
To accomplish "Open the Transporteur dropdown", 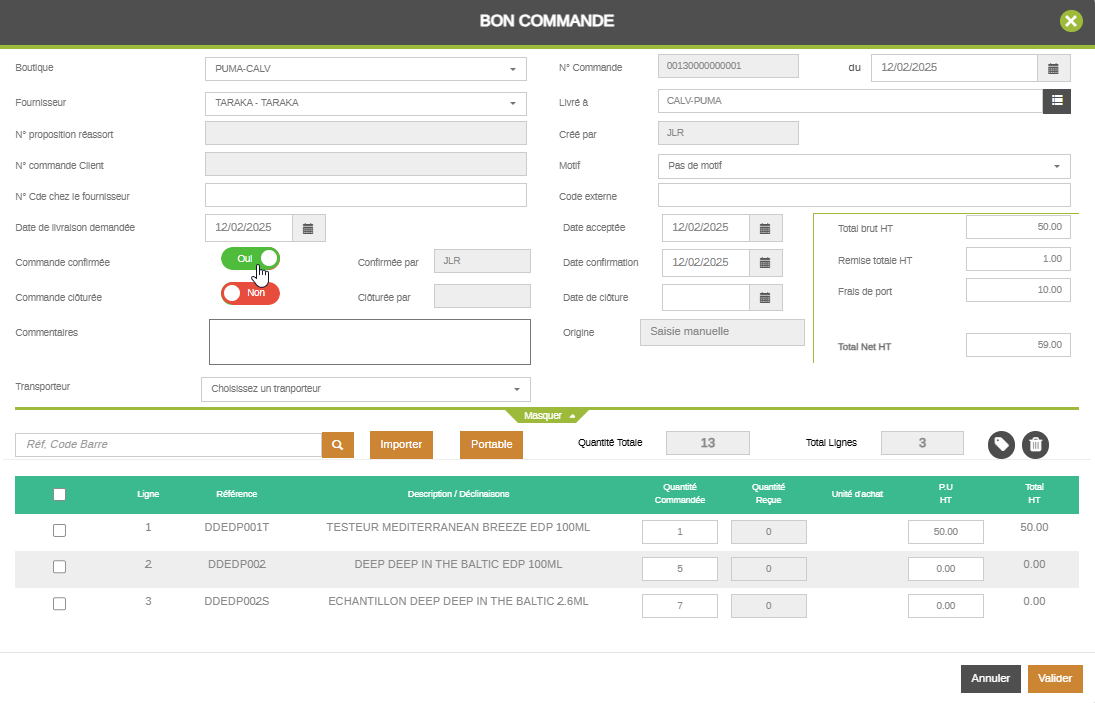I will pos(366,389).
